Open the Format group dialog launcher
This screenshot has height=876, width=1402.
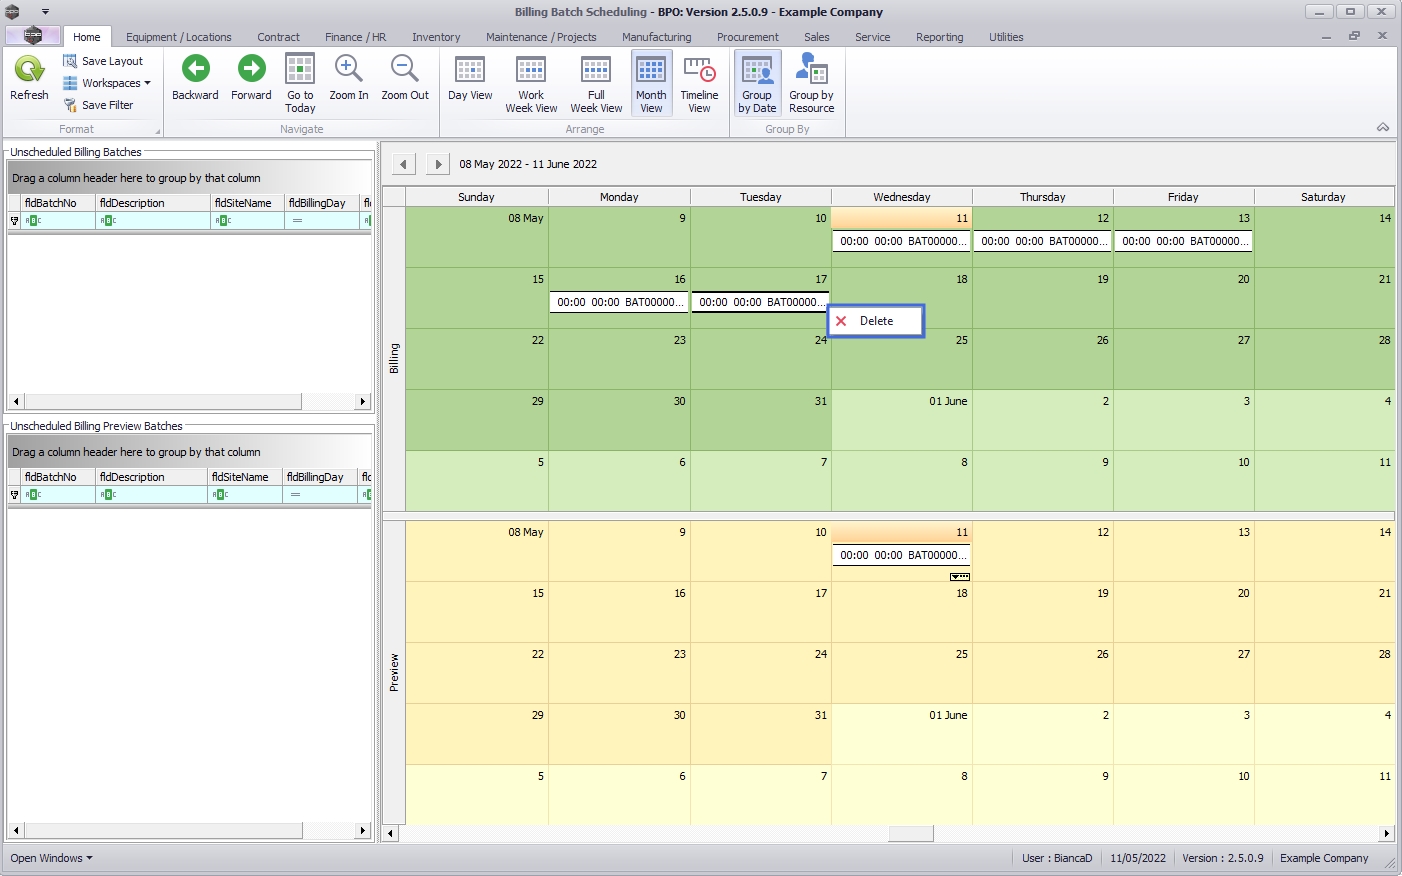tap(157, 131)
